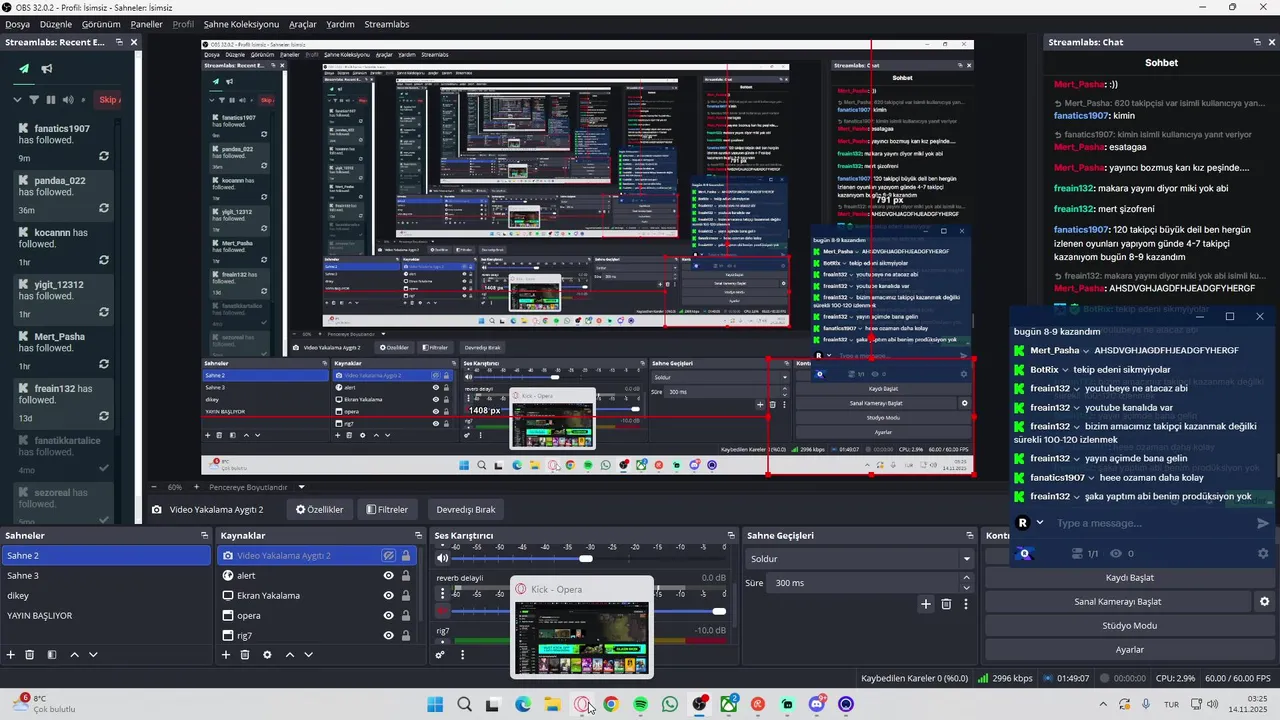The image size is (1280, 720).
Task: Open the filter funnel in Recent Events
Action: 34,100
